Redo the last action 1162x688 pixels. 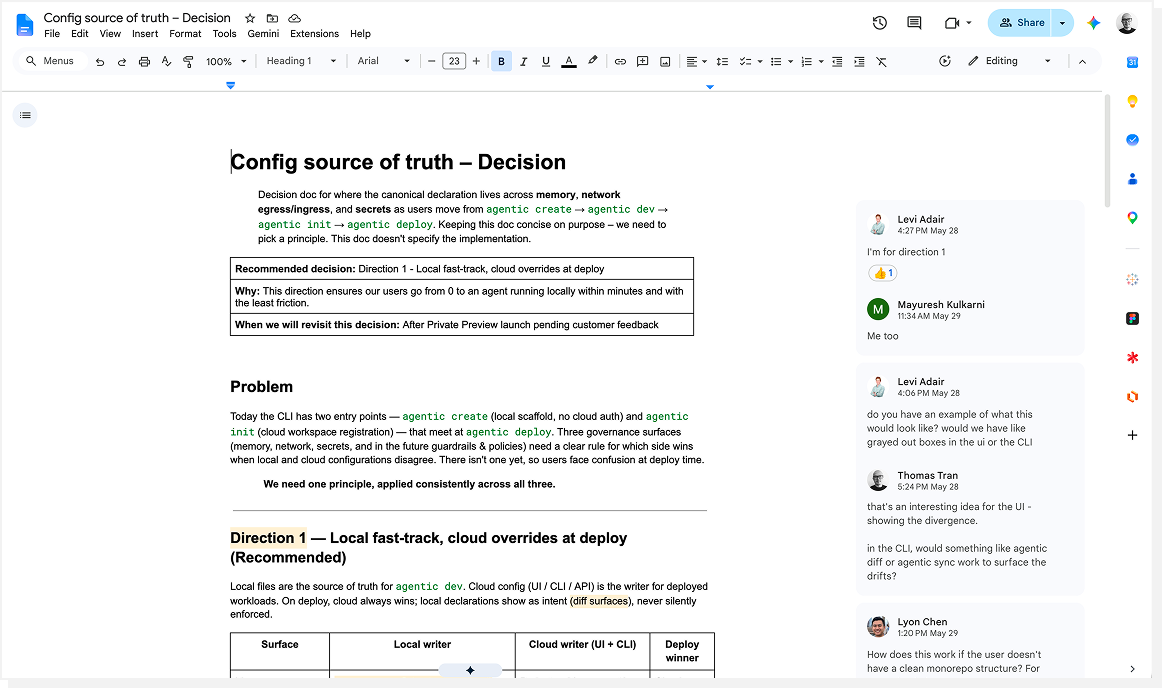coord(122,62)
